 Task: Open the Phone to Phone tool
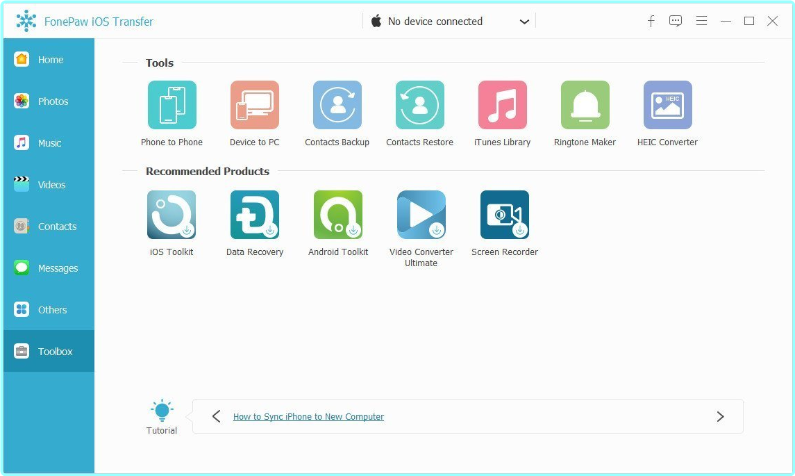click(172, 105)
